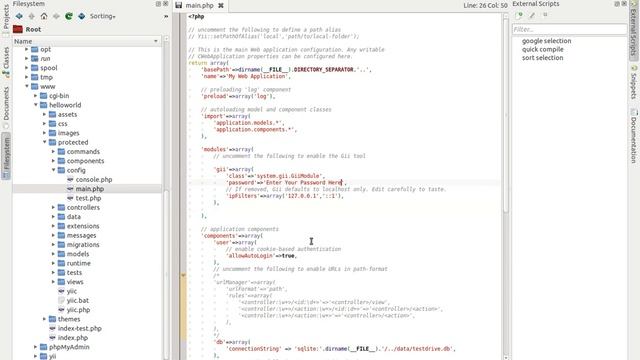Click the migrations folder icon
This screenshot has width=640, height=360.
(61, 244)
